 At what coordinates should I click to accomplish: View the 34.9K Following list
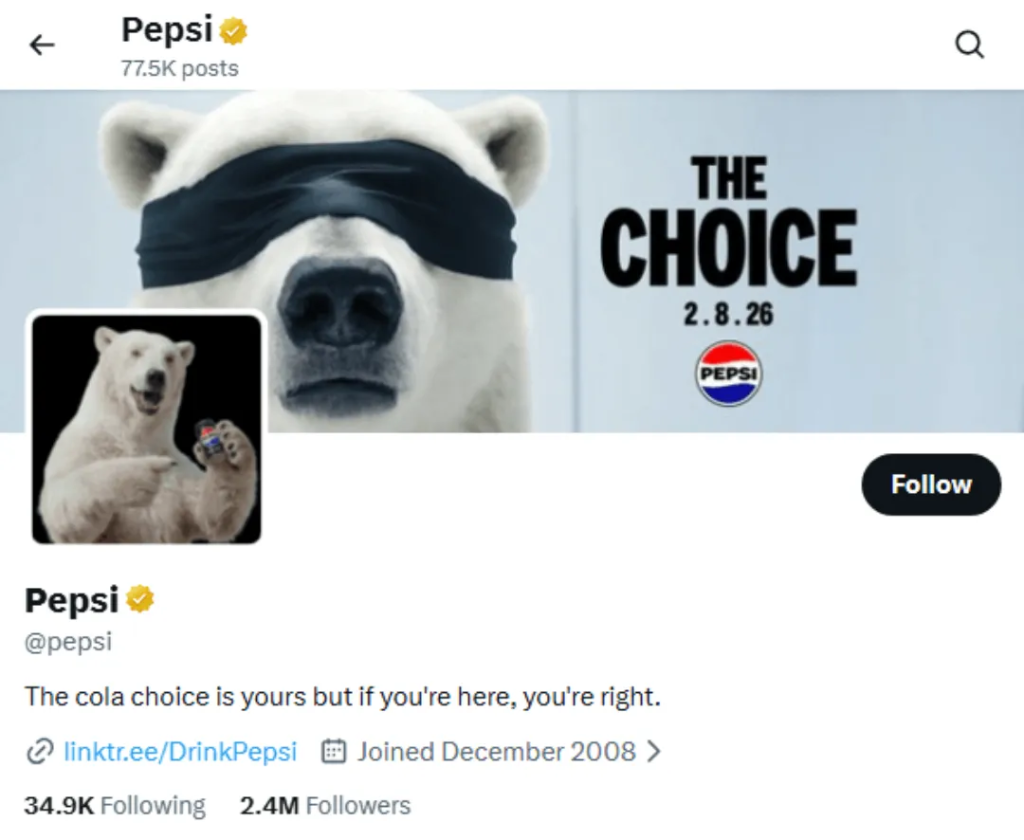[113, 804]
